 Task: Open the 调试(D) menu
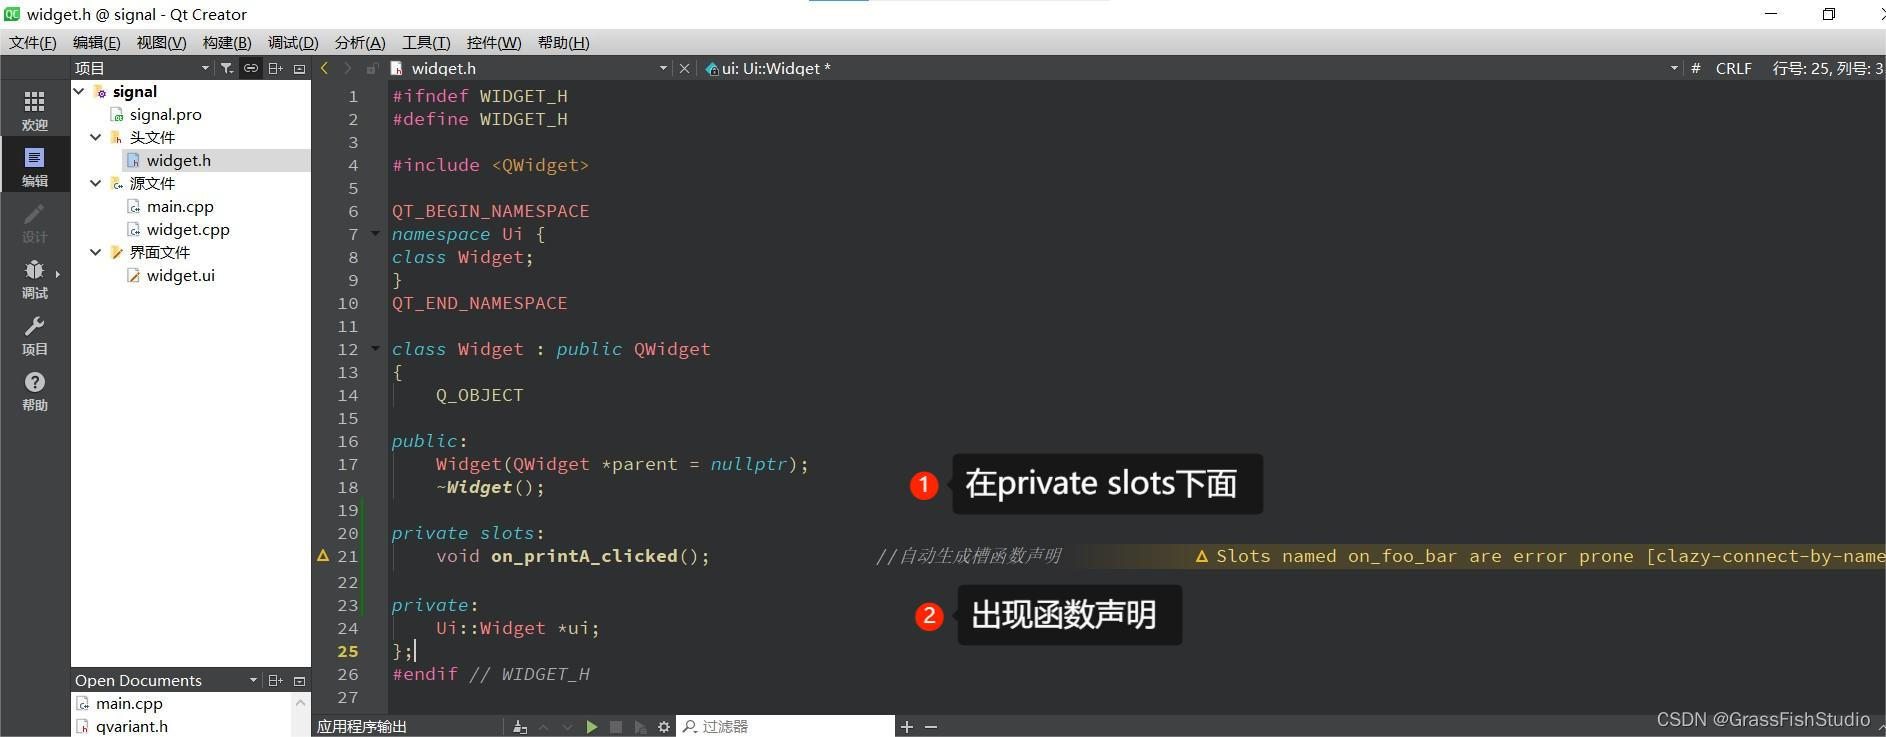(293, 42)
